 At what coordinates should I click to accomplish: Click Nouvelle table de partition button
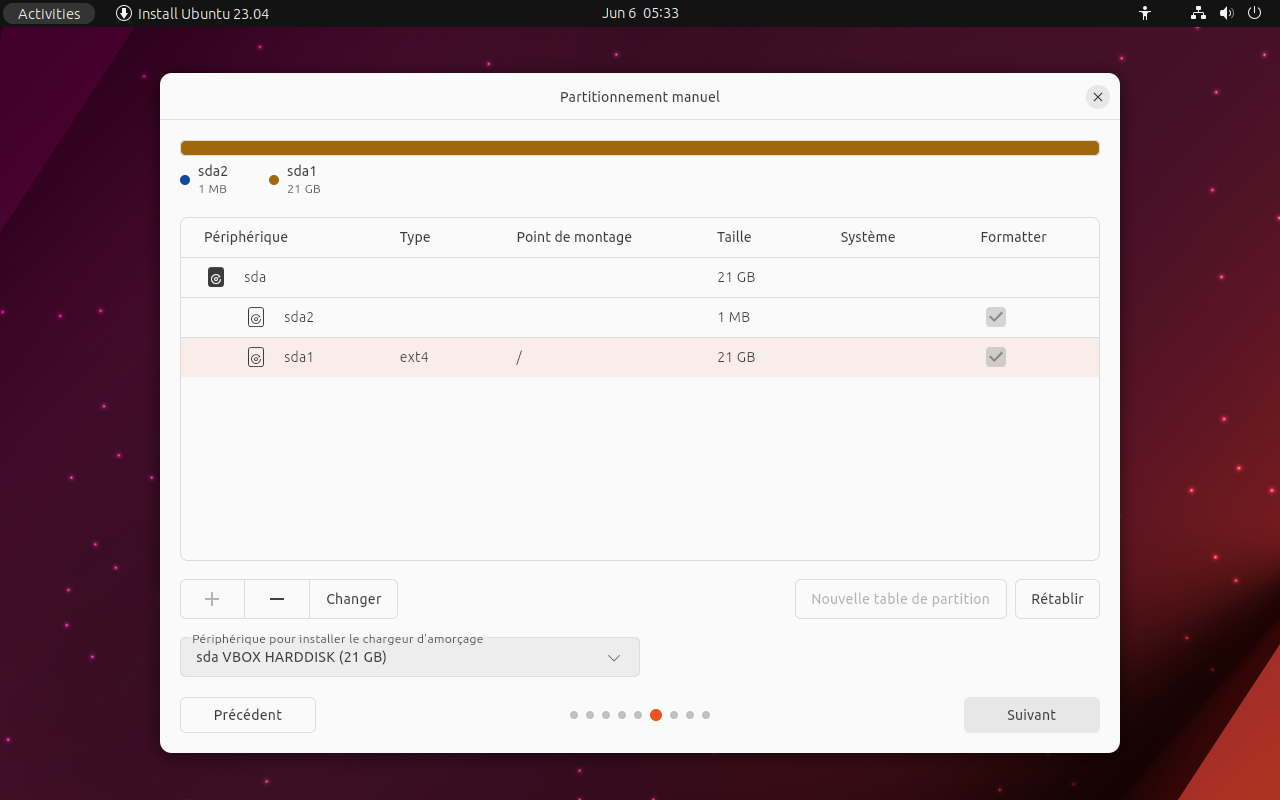[900, 599]
